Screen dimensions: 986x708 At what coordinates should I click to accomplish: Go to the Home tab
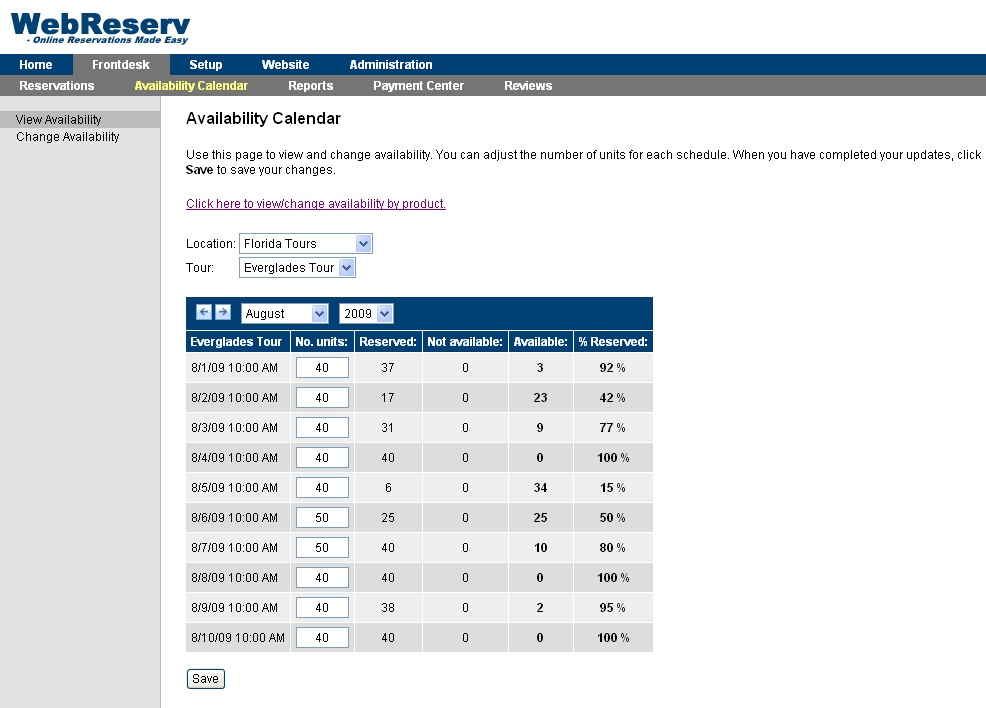pos(36,65)
